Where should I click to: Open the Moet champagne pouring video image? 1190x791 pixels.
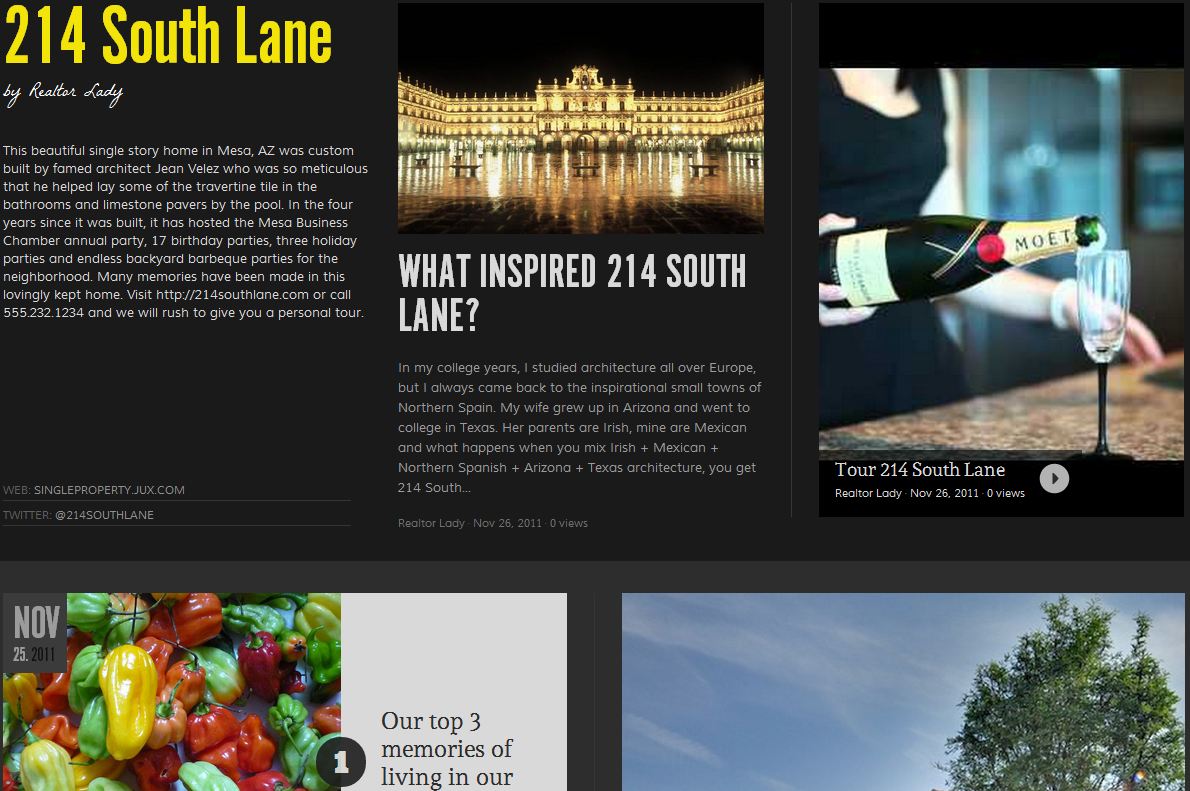click(x=1001, y=264)
